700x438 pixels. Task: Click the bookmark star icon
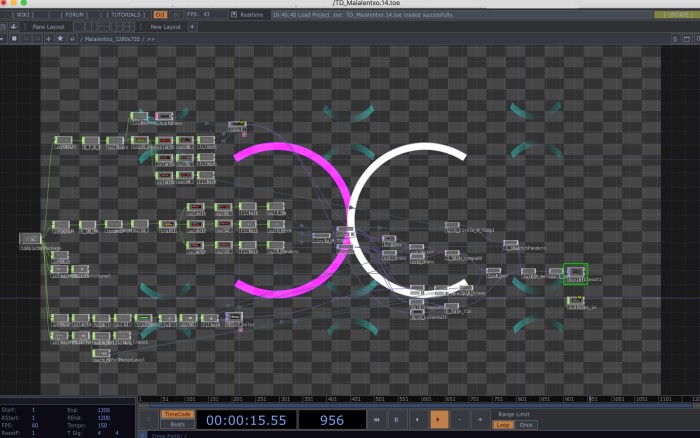pos(60,38)
